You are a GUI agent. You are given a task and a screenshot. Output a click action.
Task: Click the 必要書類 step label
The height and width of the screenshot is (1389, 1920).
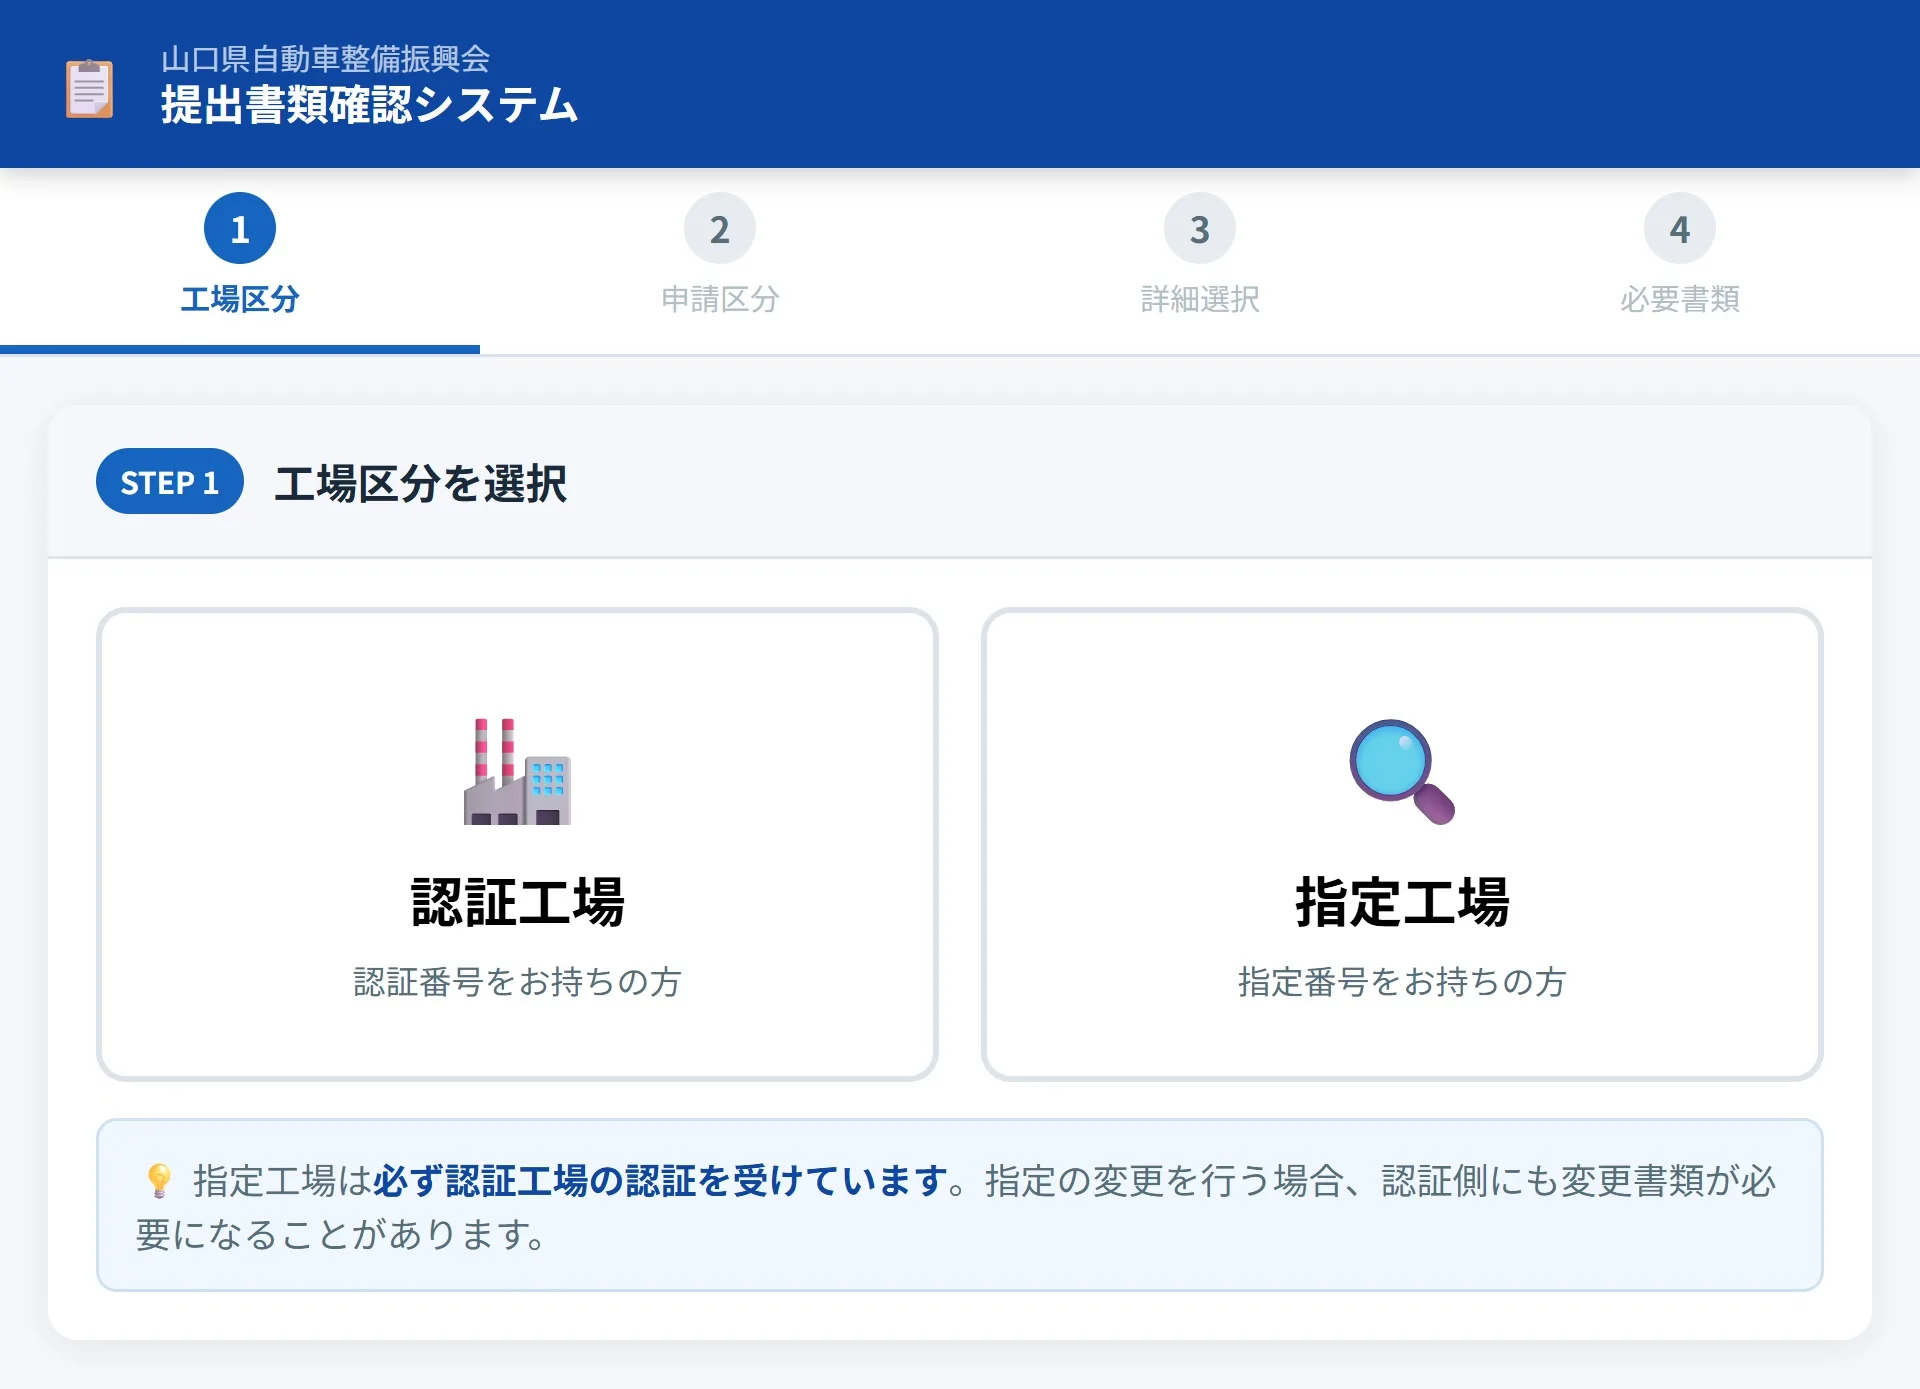(1680, 299)
